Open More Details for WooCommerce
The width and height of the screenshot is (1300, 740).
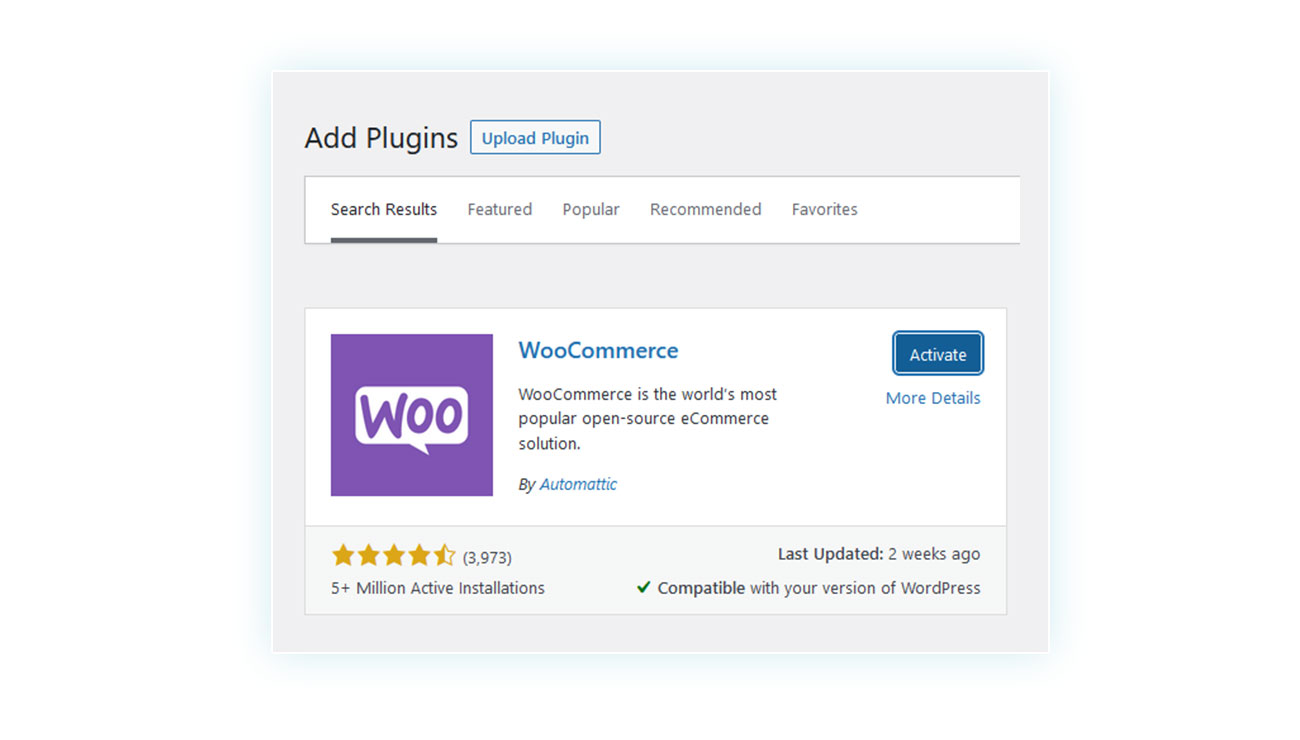tap(933, 398)
